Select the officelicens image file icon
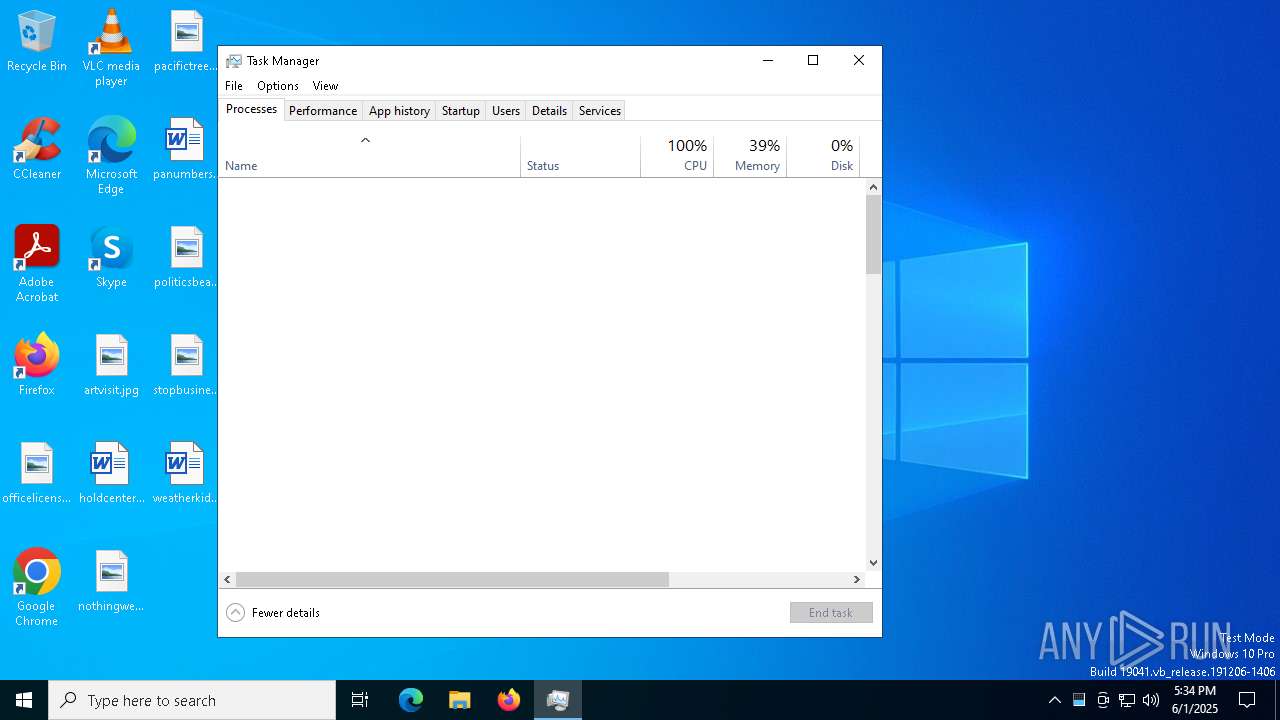Viewport: 1280px width, 720px height. click(37, 474)
